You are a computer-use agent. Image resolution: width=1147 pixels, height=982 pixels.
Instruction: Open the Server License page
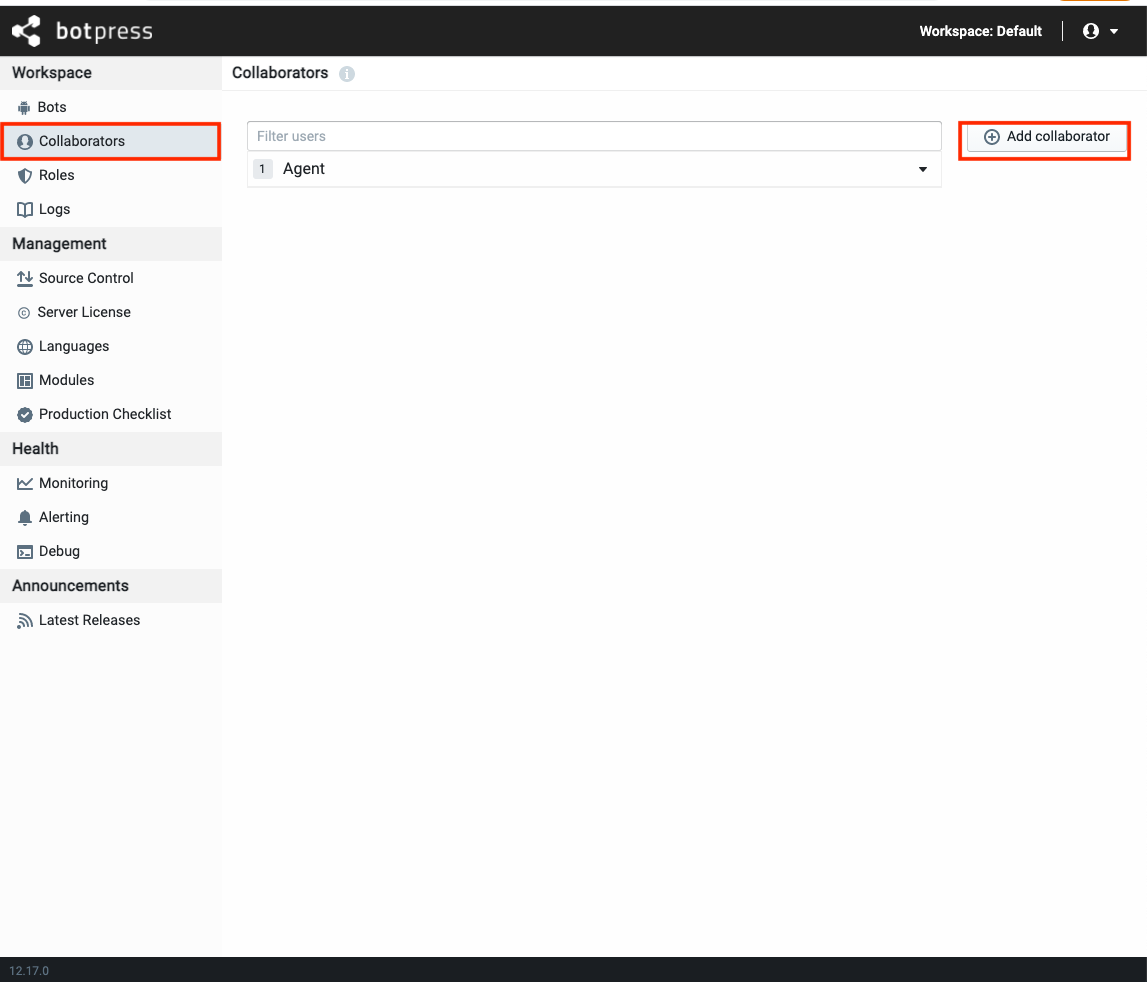click(84, 312)
